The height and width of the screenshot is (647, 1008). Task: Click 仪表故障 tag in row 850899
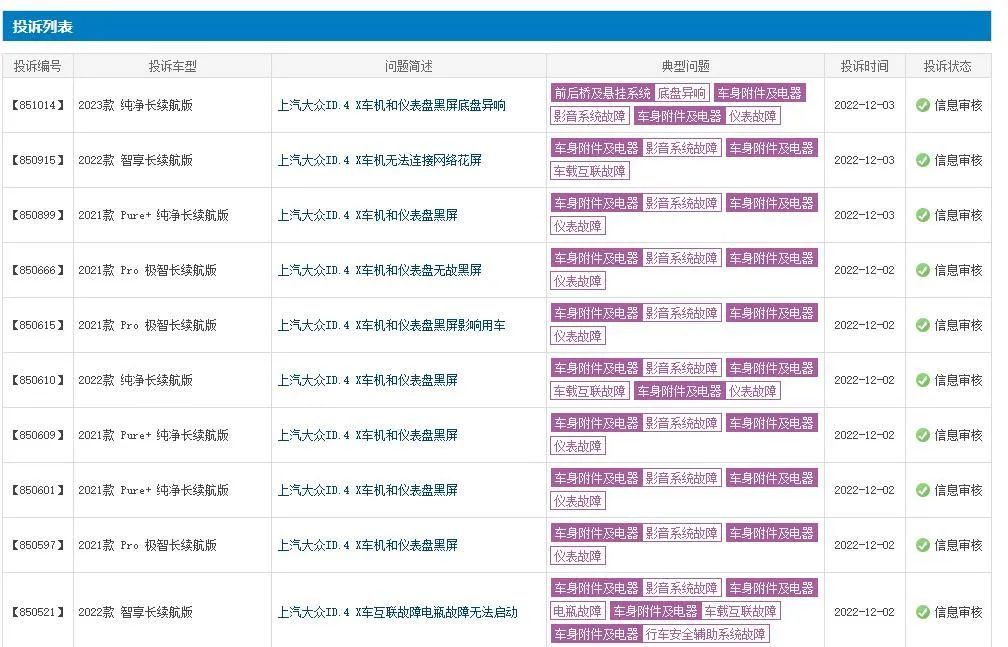point(578,226)
